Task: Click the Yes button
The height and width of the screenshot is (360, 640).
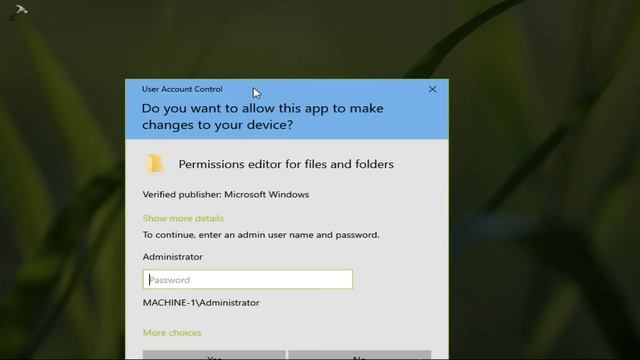Action: click(214, 355)
